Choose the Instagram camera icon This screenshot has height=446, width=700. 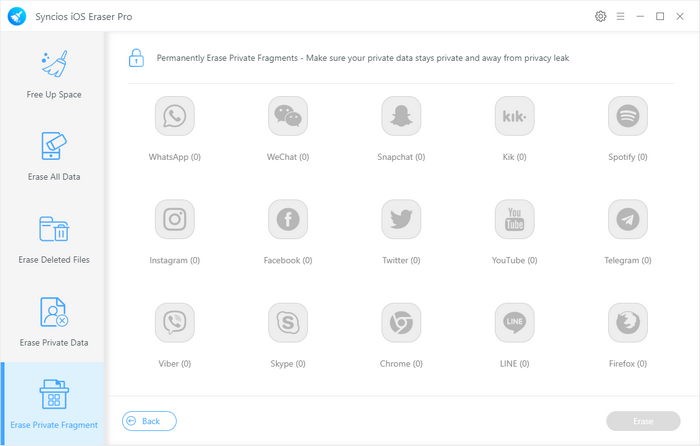tap(175, 219)
